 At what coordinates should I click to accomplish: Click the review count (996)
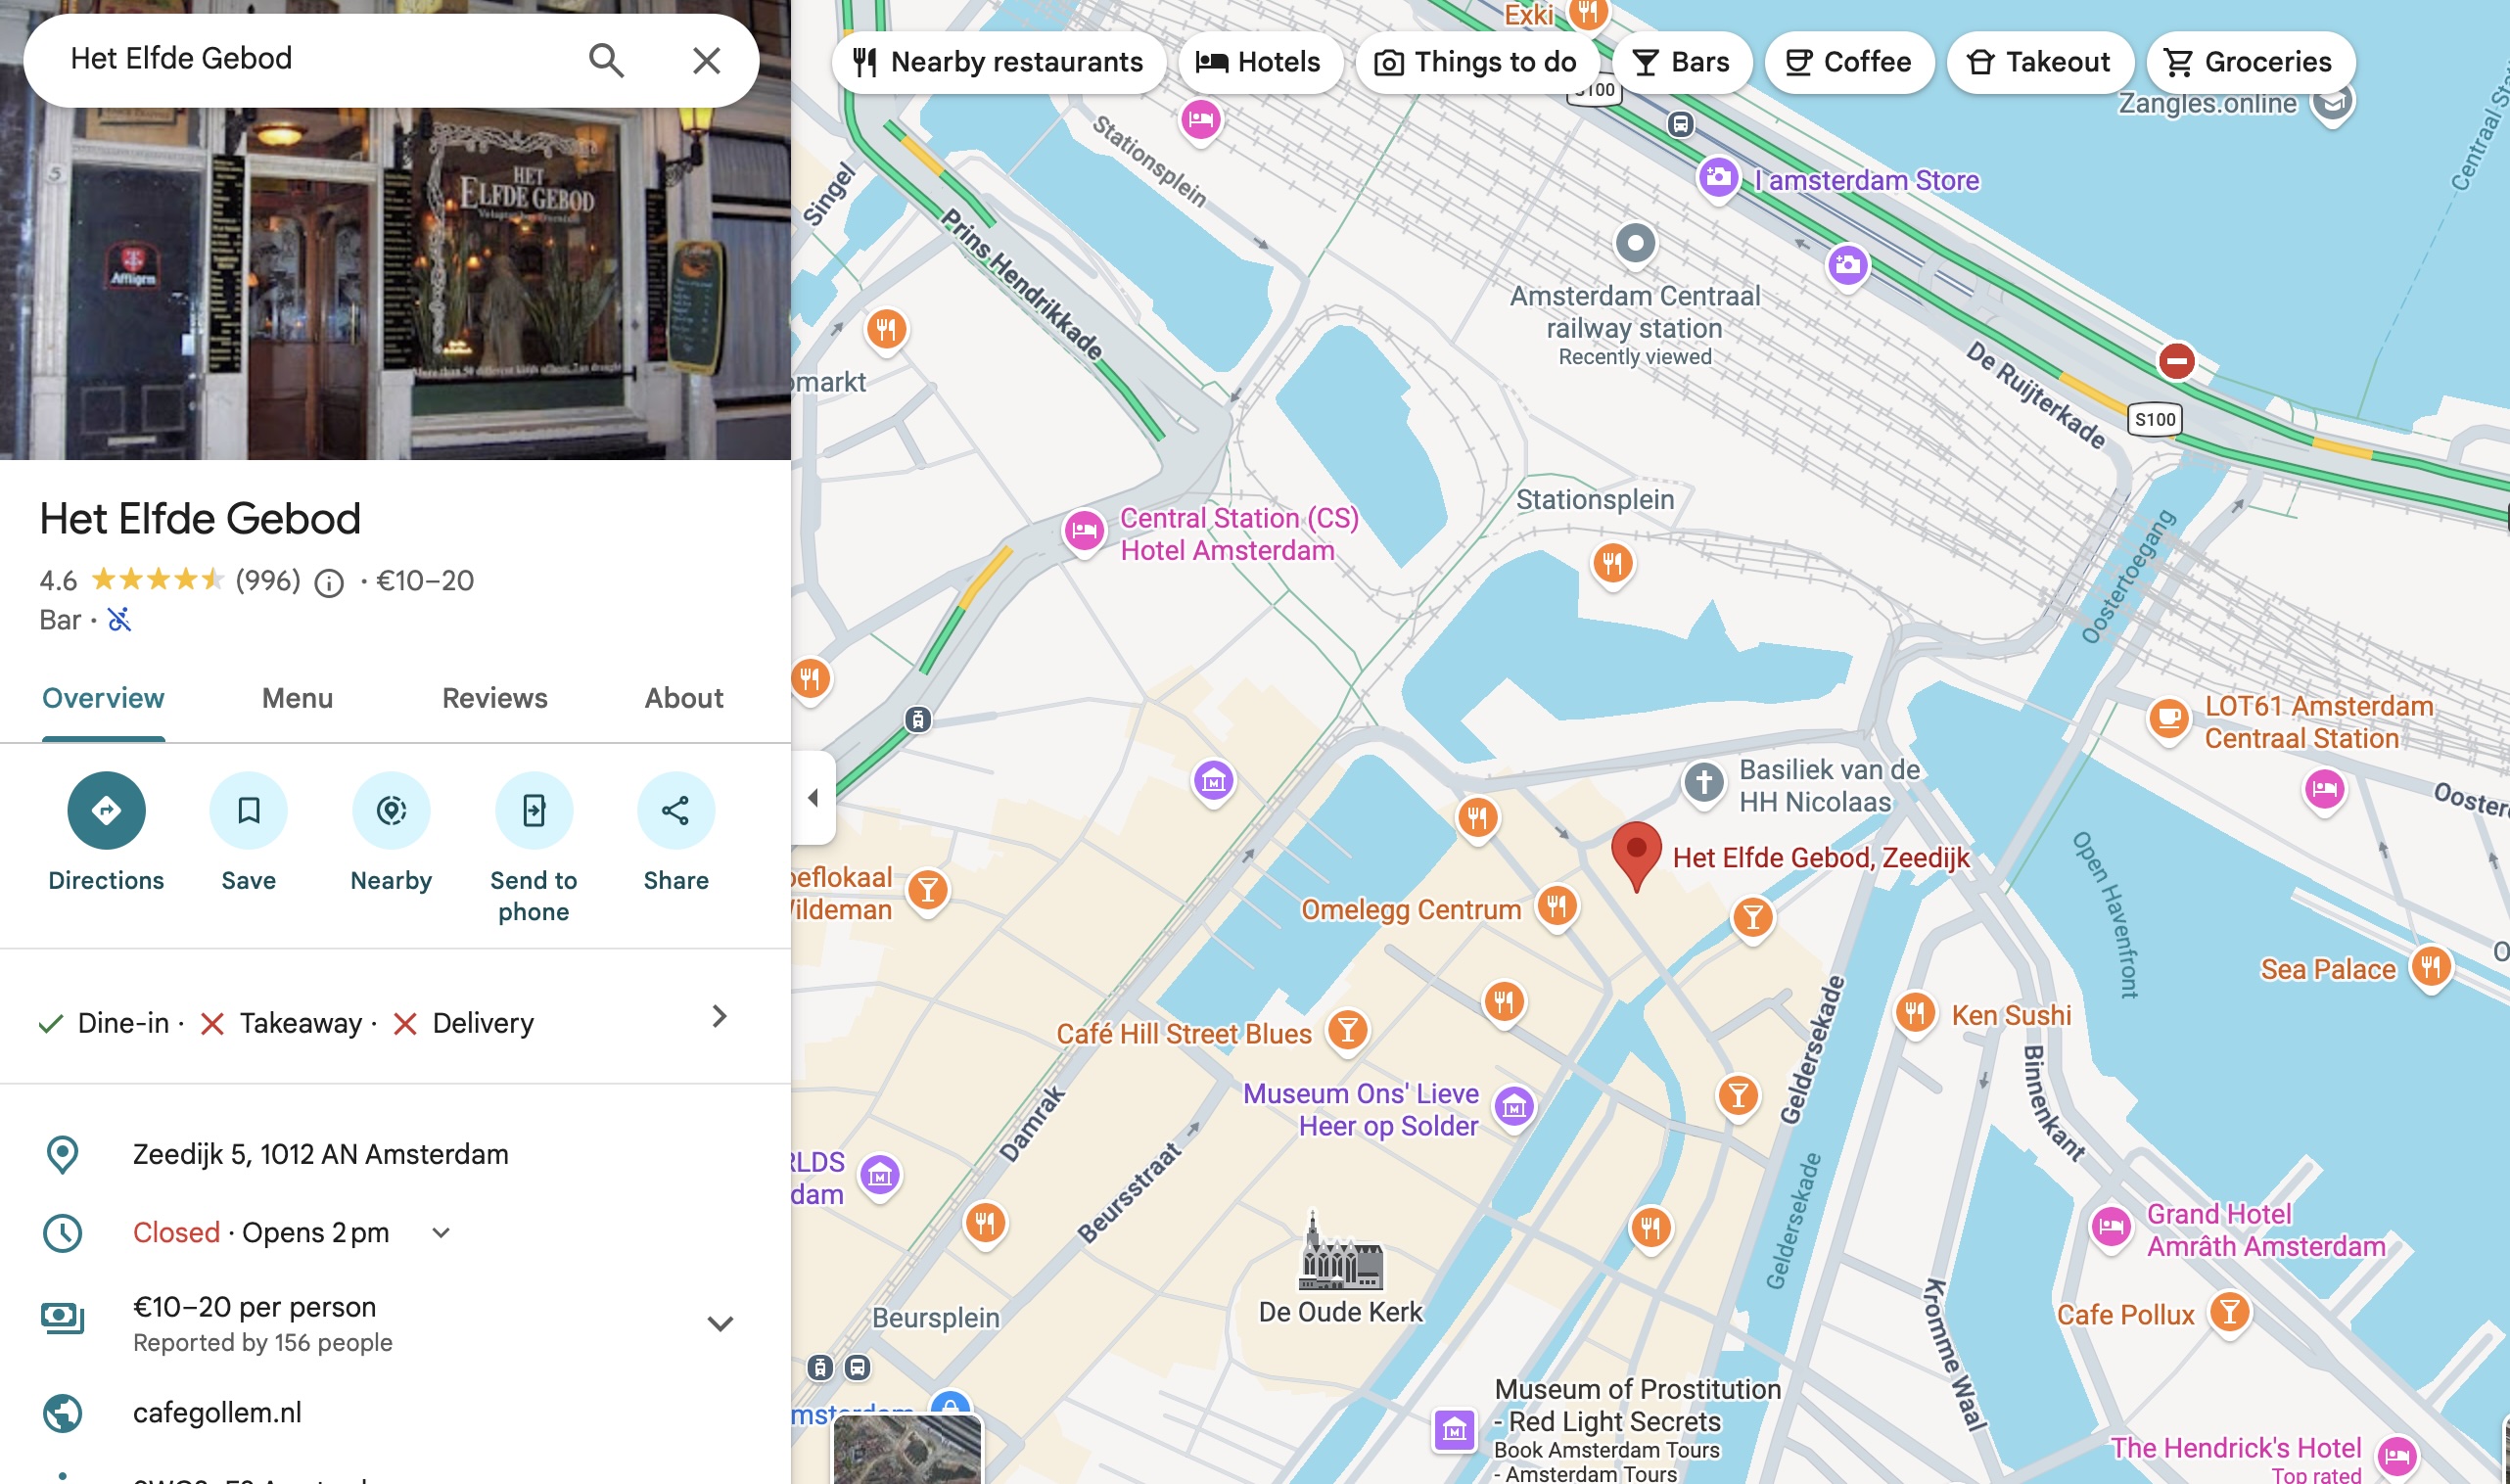pos(268,581)
